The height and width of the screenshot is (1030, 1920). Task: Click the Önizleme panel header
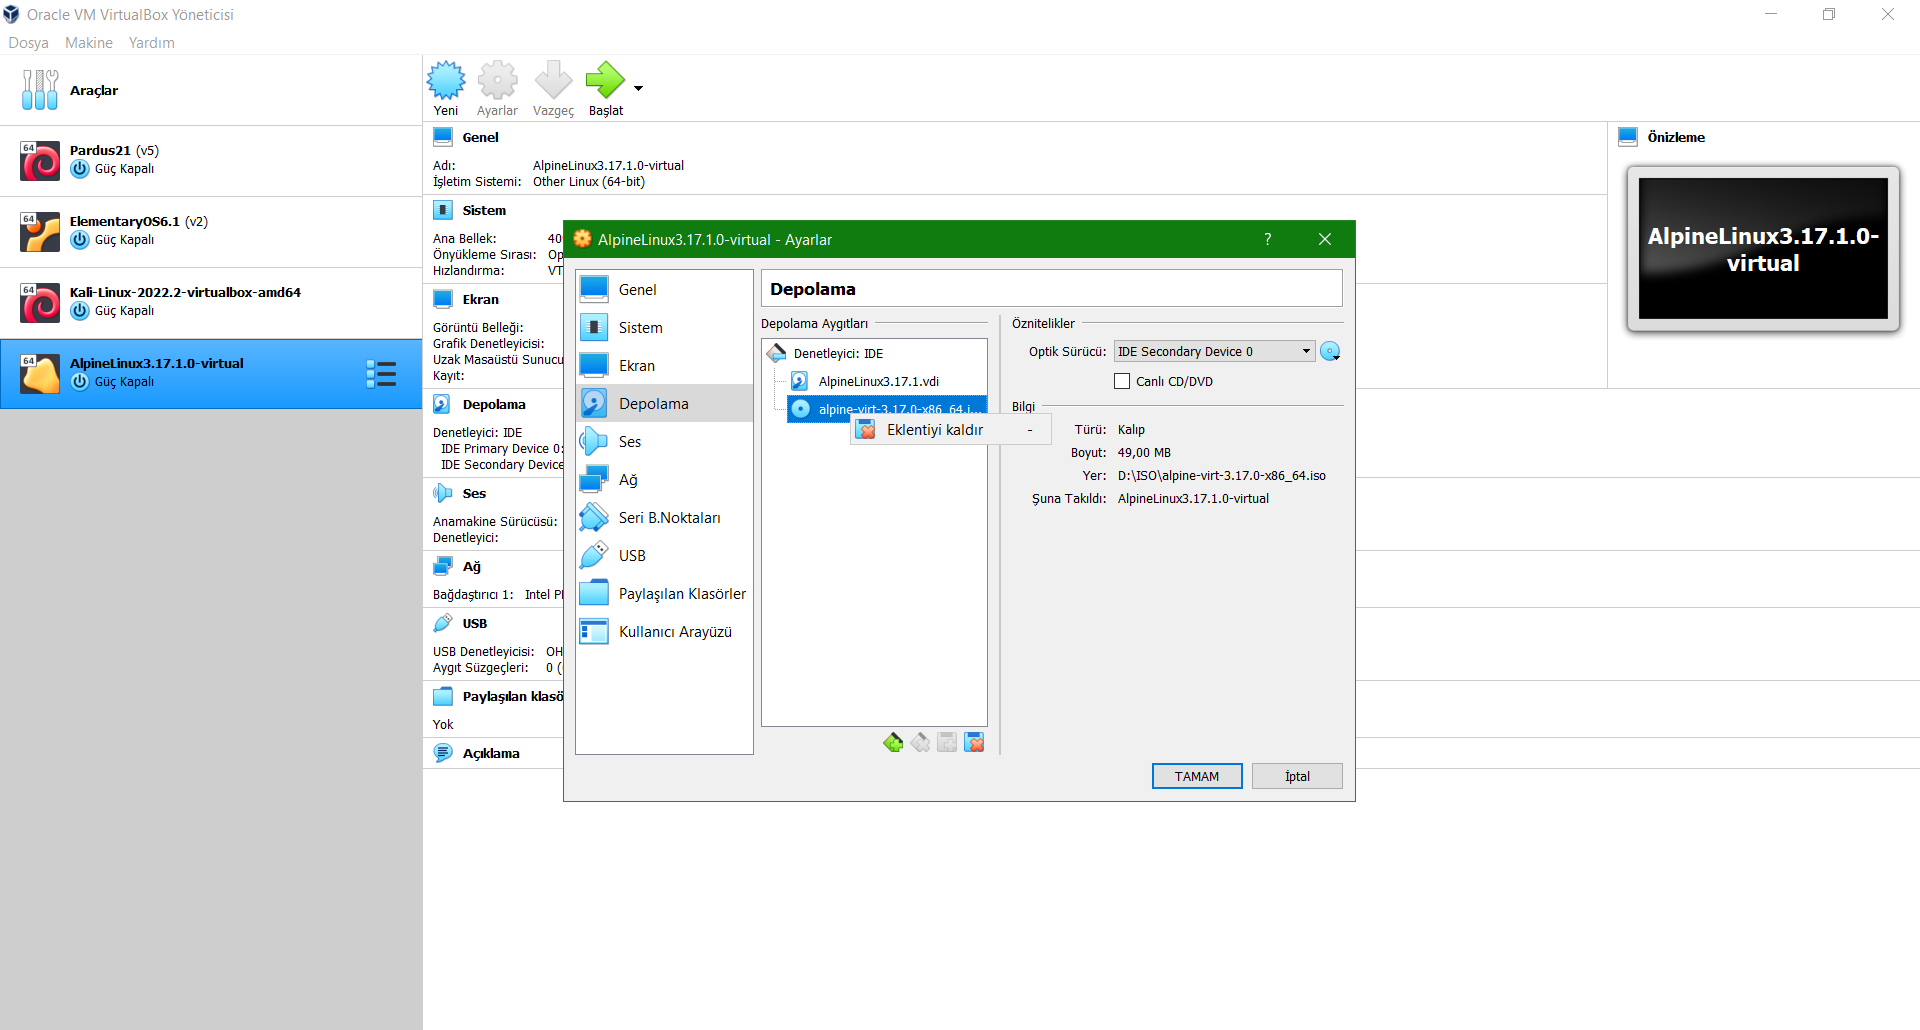point(1676,138)
